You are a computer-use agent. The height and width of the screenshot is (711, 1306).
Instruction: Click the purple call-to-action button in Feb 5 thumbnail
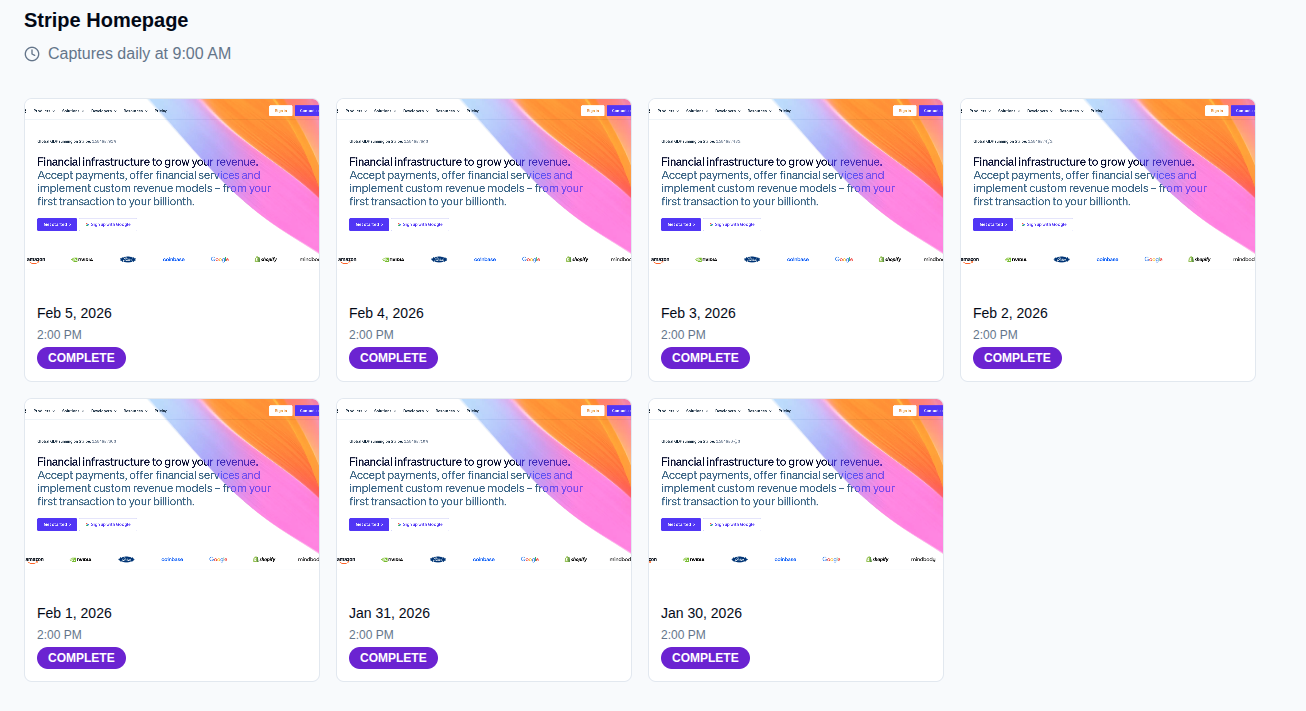(57, 224)
